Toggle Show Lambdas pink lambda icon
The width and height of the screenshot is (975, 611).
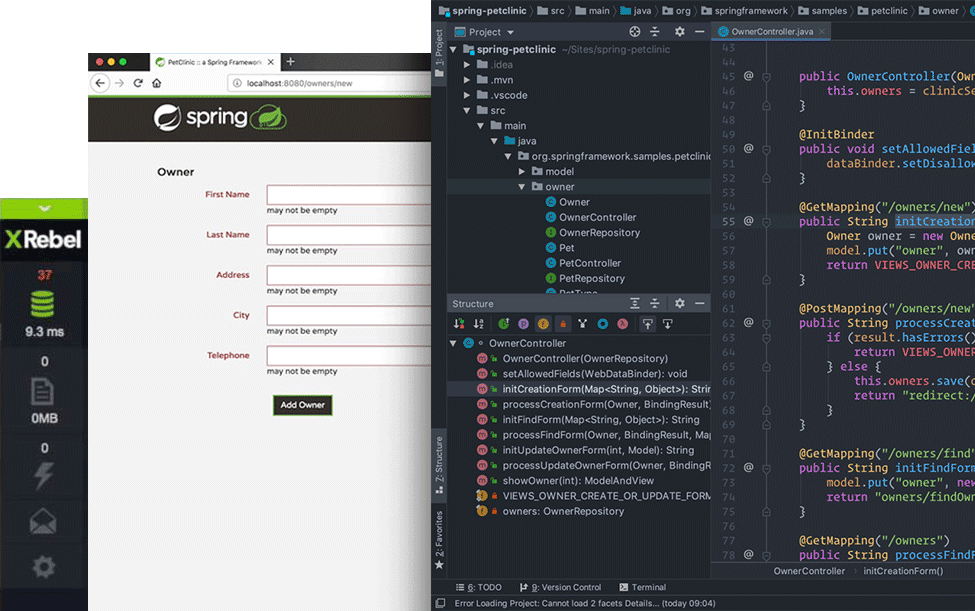tap(622, 324)
